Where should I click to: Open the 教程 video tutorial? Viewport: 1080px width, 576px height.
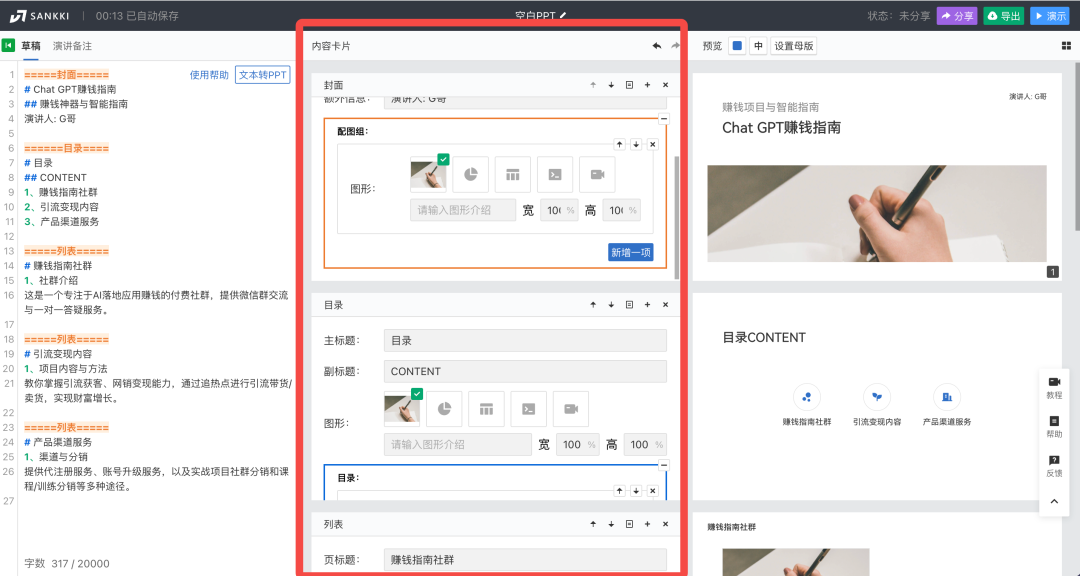1054,388
